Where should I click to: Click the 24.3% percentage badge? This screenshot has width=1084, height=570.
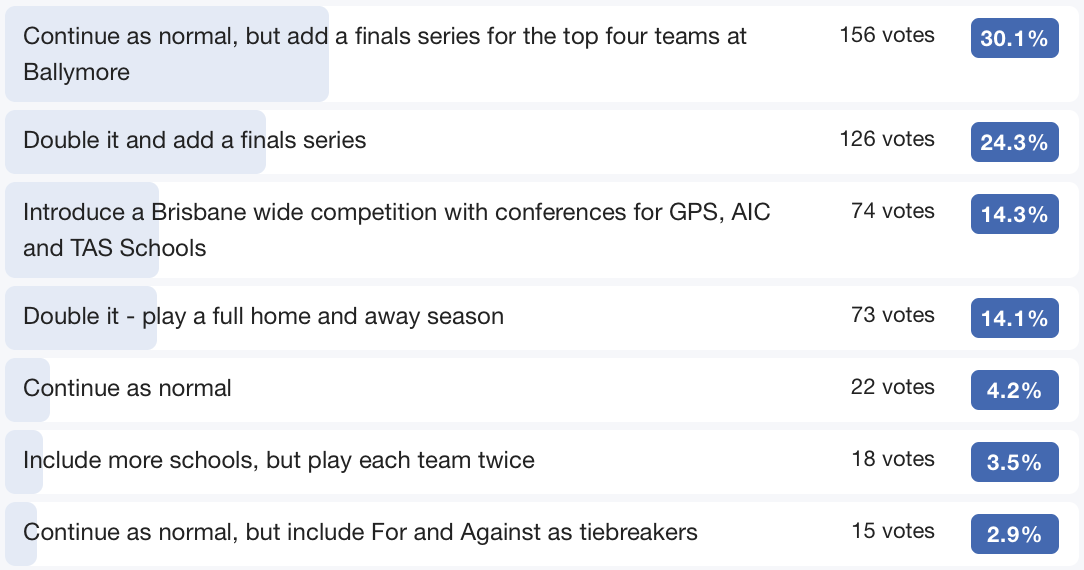[1014, 142]
